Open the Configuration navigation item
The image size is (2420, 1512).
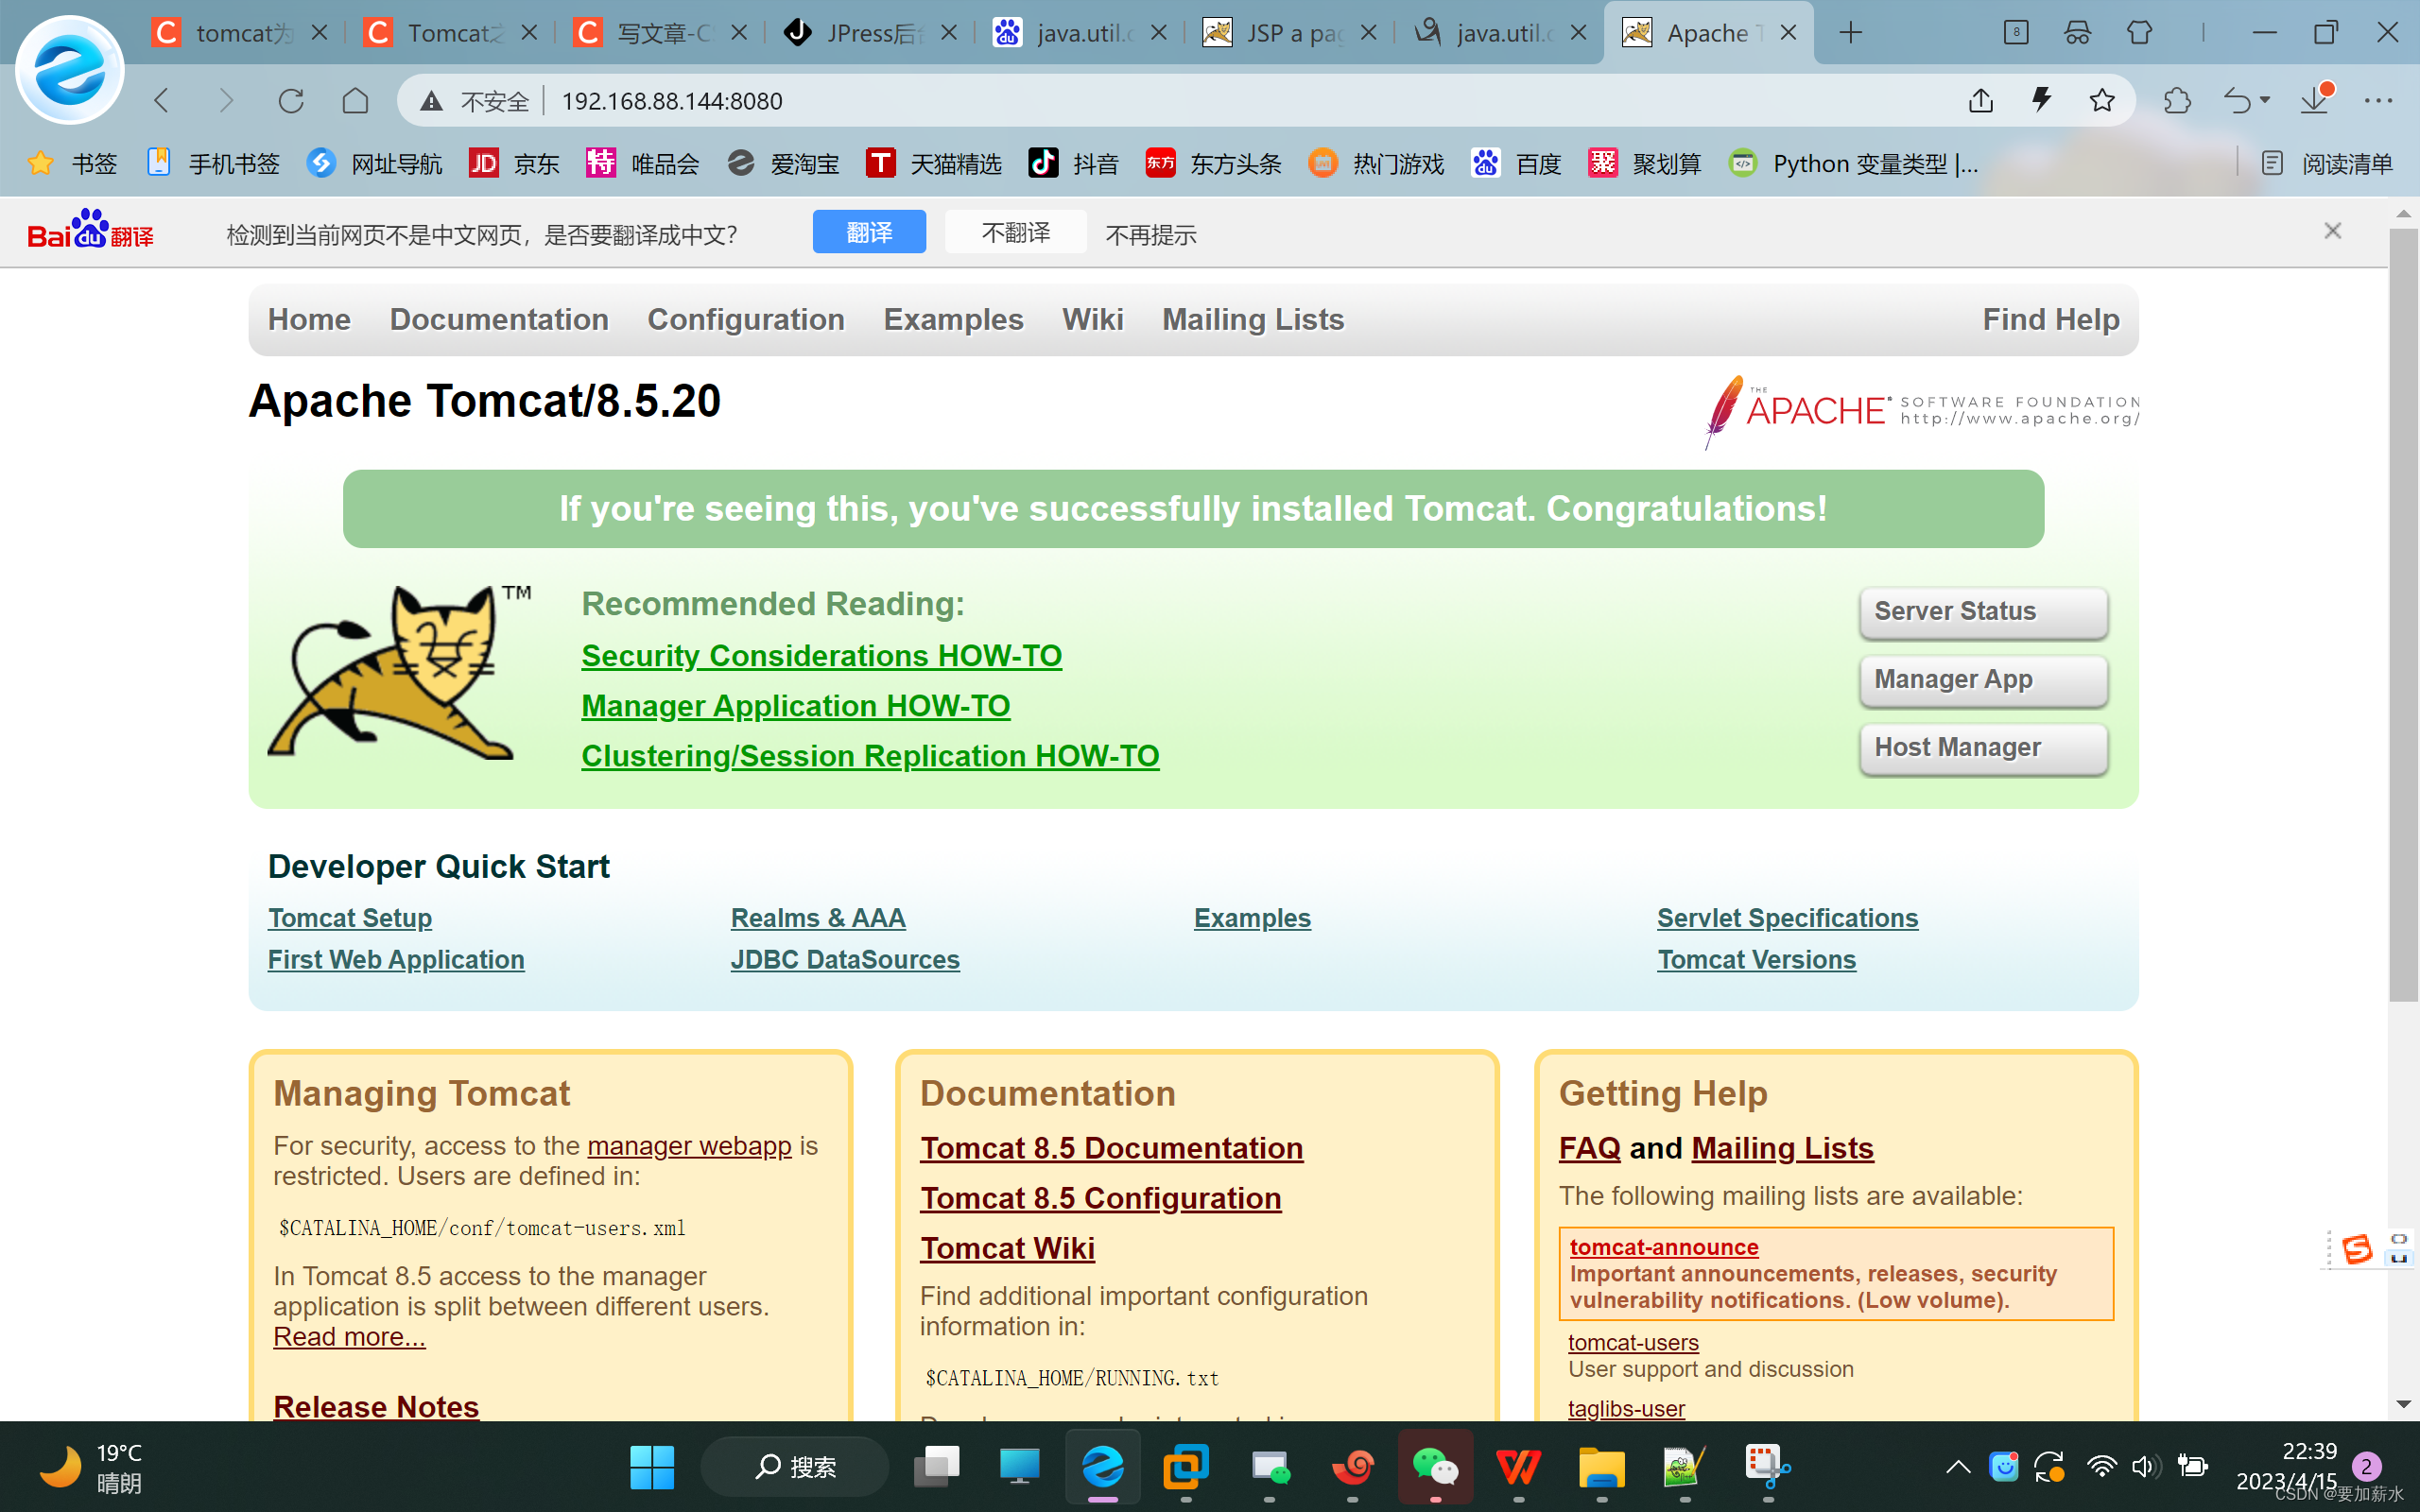[x=746, y=319]
